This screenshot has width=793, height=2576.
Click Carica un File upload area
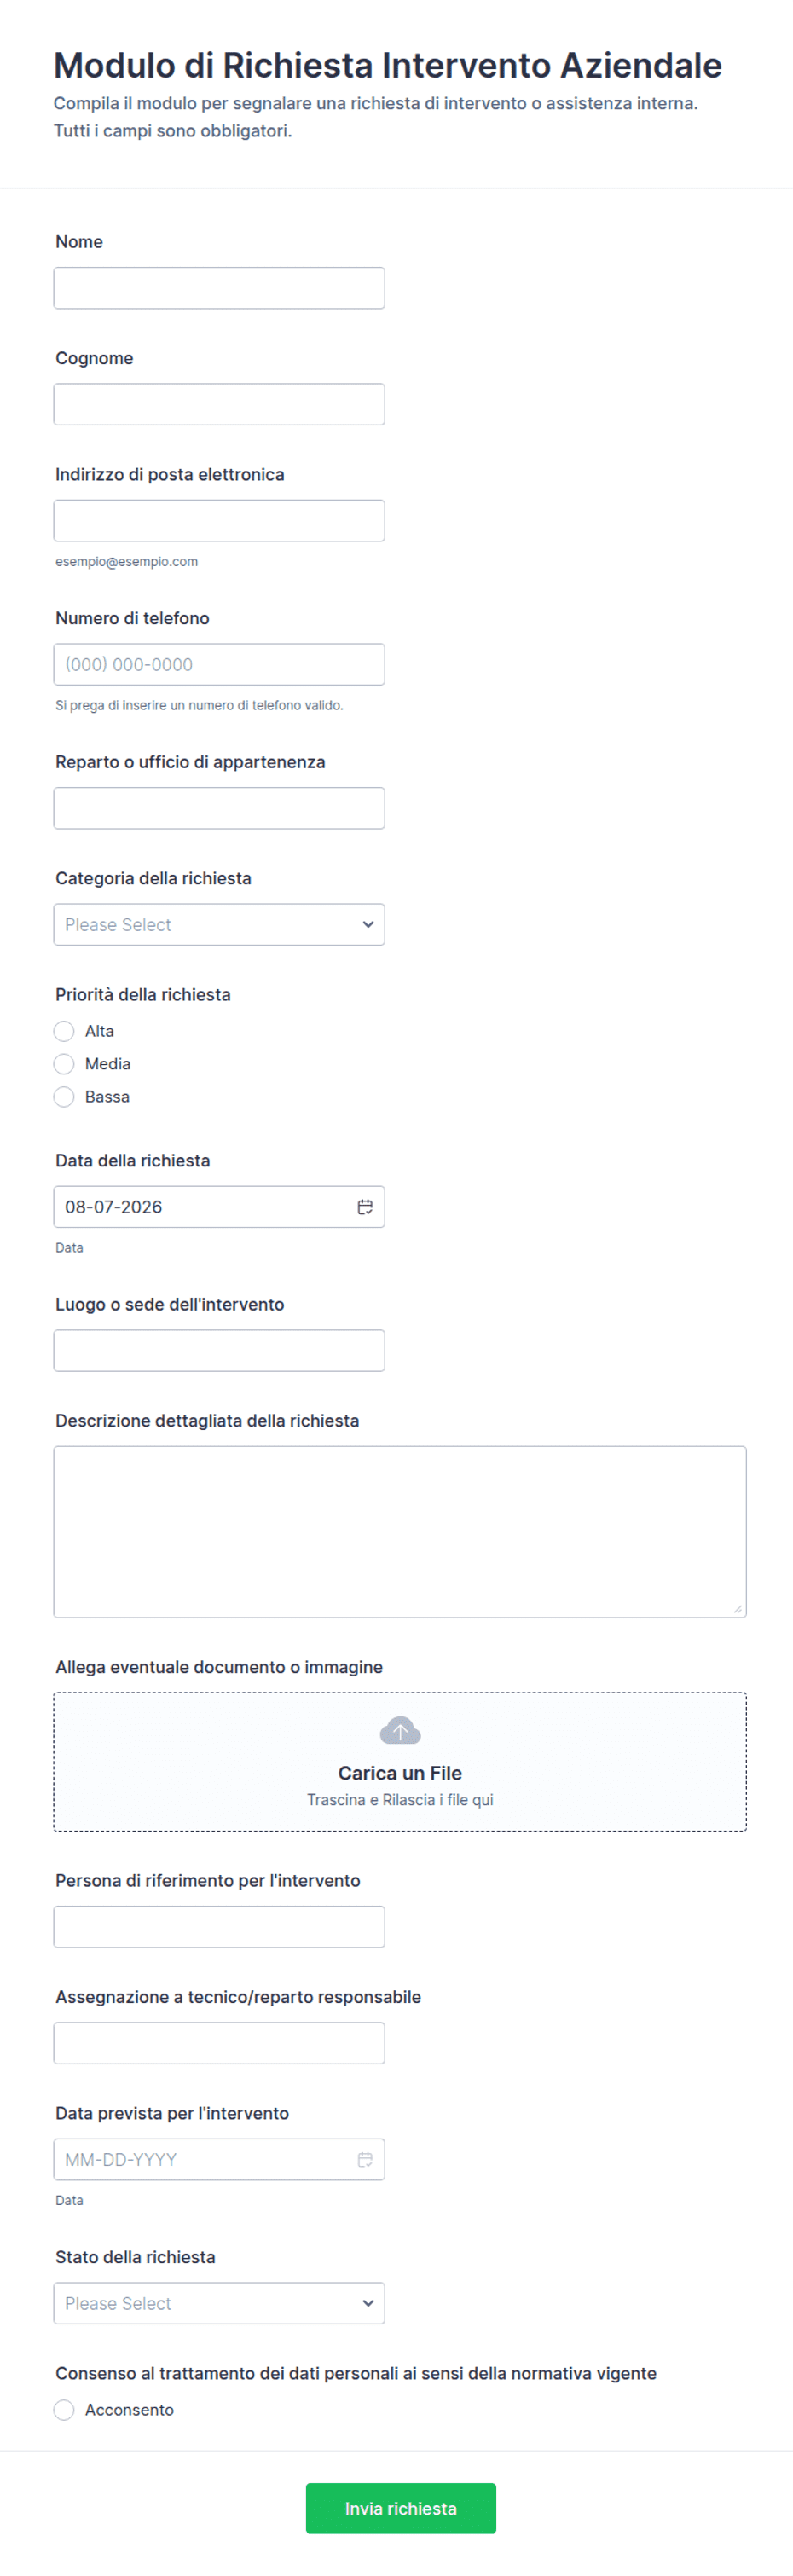coord(400,1762)
